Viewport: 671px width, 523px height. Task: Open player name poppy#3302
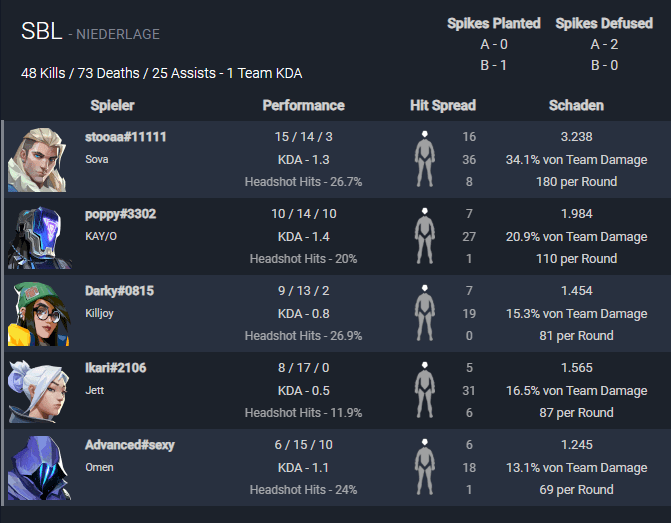point(120,214)
